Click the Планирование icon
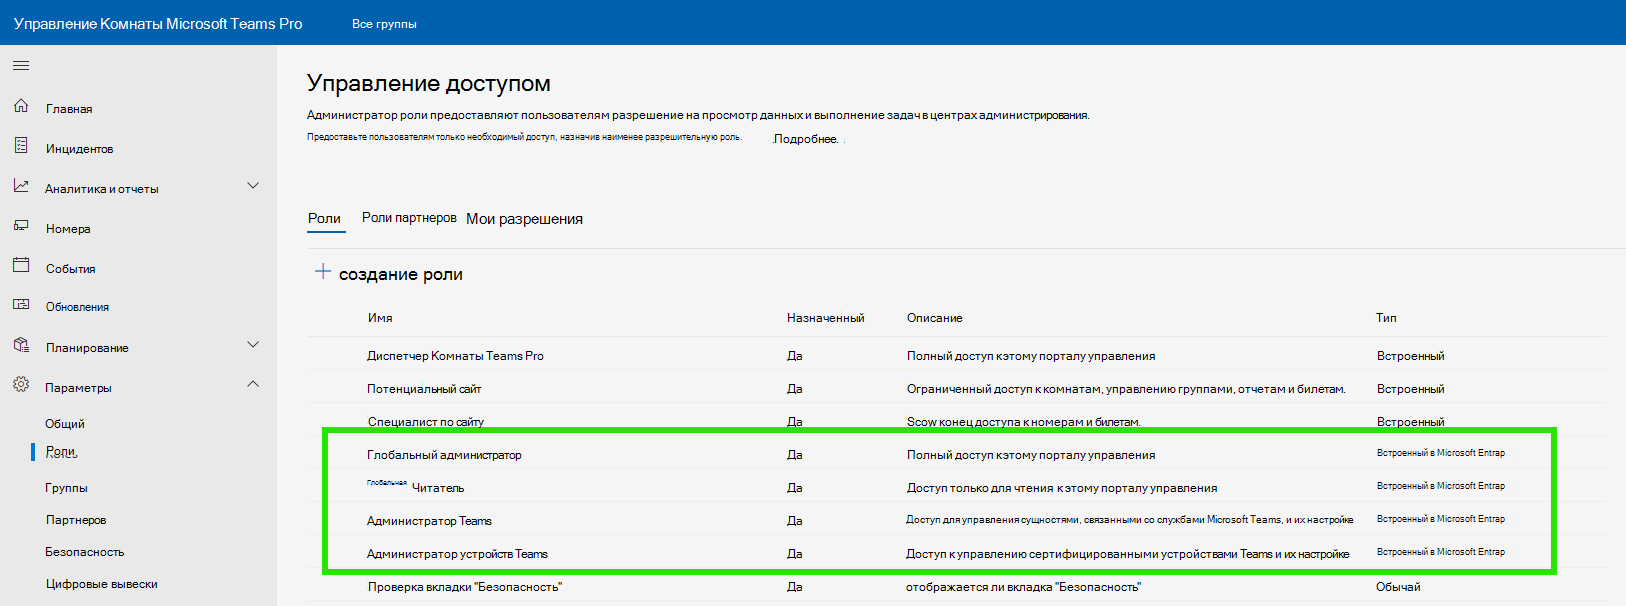This screenshot has height=606, width=1626. [x=21, y=346]
